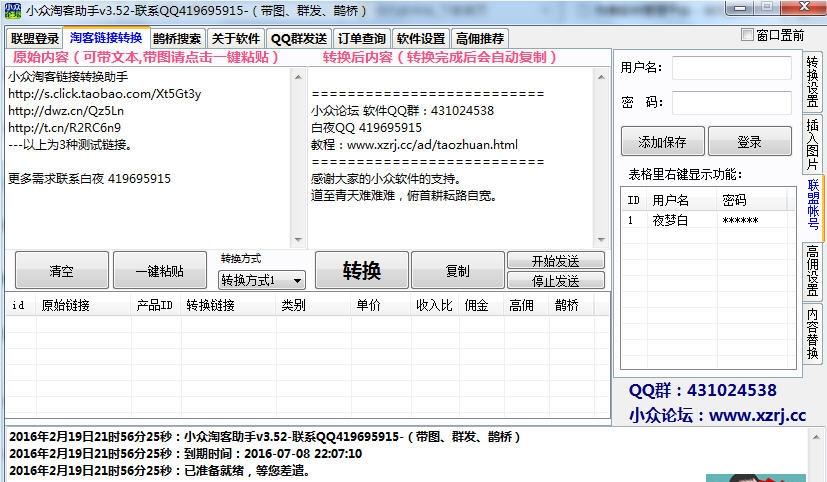The height and width of the screenshot is (482, 827).
Task: Click the 复制 button
Action: pyautogui.click(x=457, y=271)
